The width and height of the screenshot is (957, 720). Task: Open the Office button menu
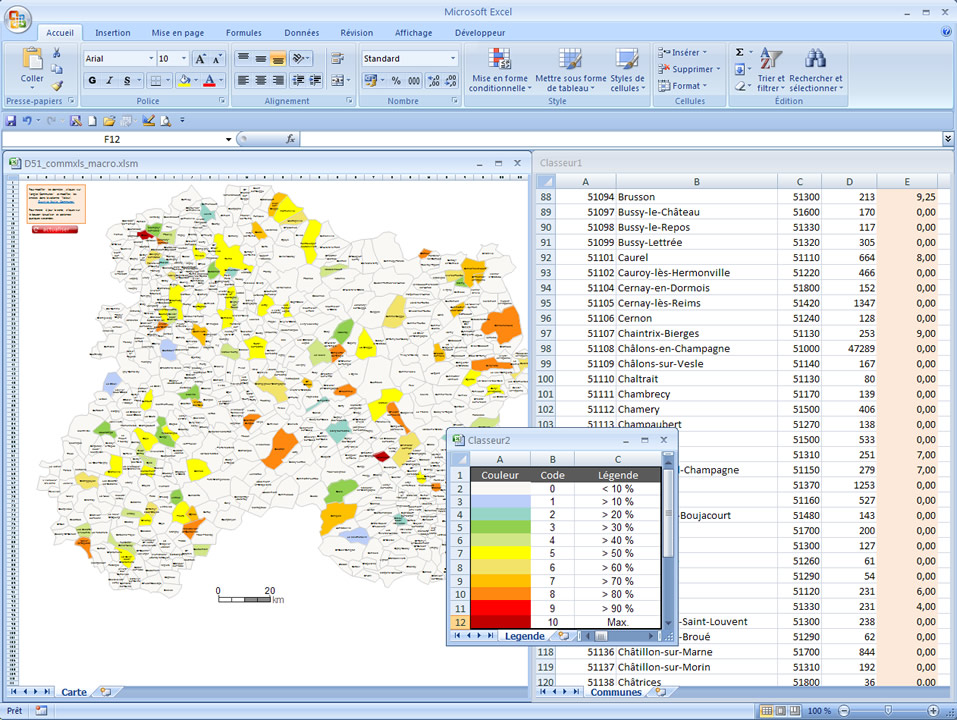click(17, 19)
